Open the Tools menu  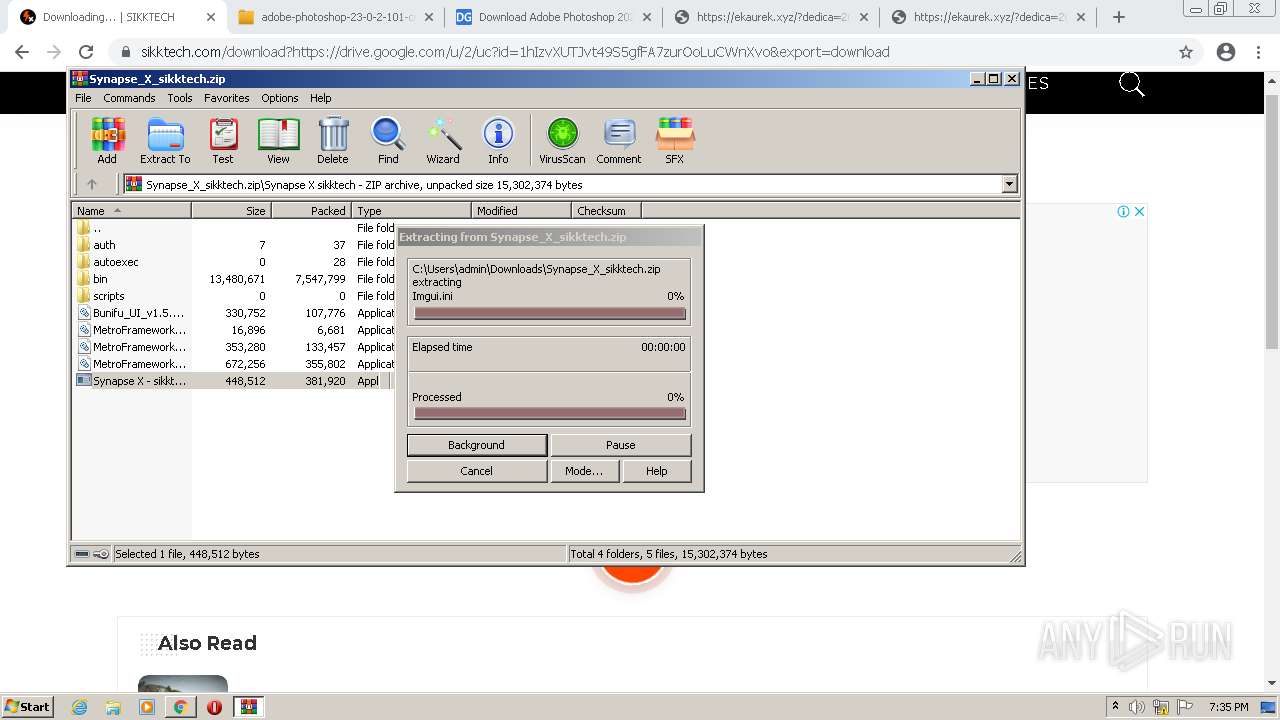pos(180,98)
